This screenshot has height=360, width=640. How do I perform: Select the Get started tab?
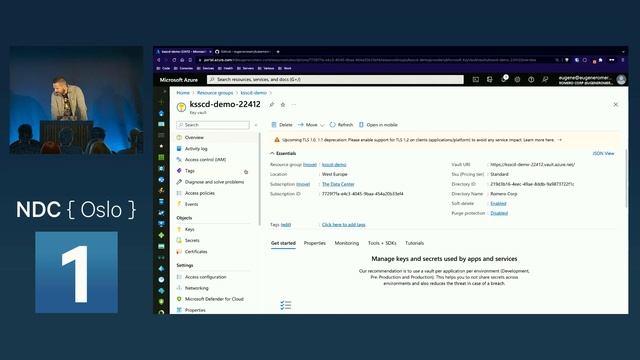pyautogui.click(x=283, y=243)
